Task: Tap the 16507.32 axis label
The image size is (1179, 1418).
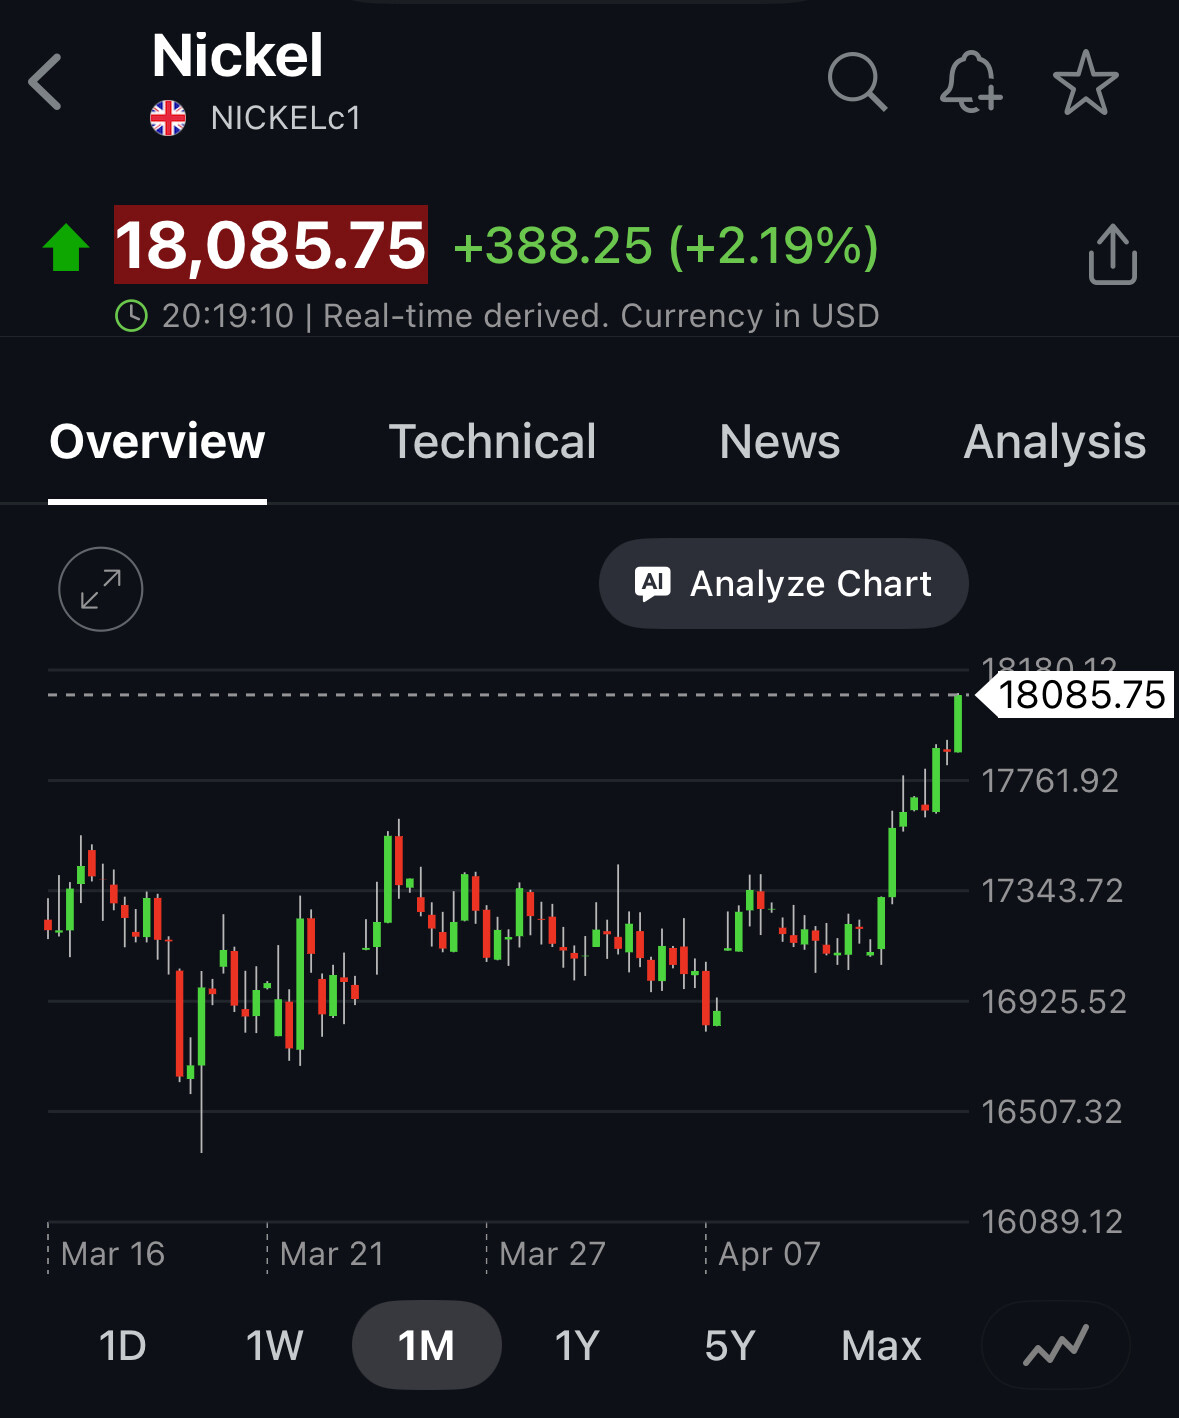Action: tap(1052, 1112)
